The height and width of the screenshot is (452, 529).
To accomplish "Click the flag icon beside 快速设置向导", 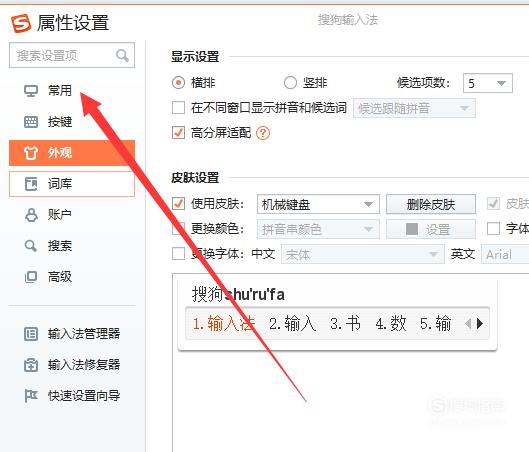I will click(x=31, y=396).
